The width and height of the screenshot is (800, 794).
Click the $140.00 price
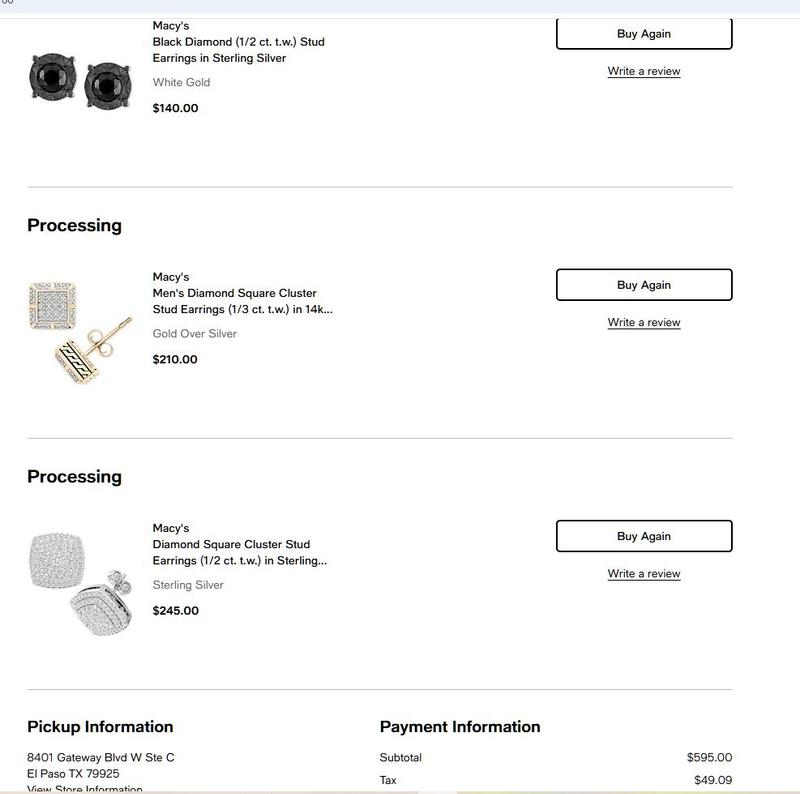point(175,108)
